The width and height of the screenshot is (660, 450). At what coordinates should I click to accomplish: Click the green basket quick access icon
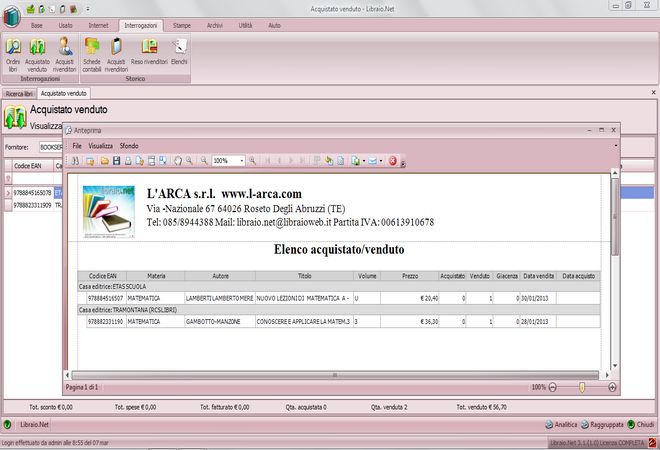(x=30, y=9)
